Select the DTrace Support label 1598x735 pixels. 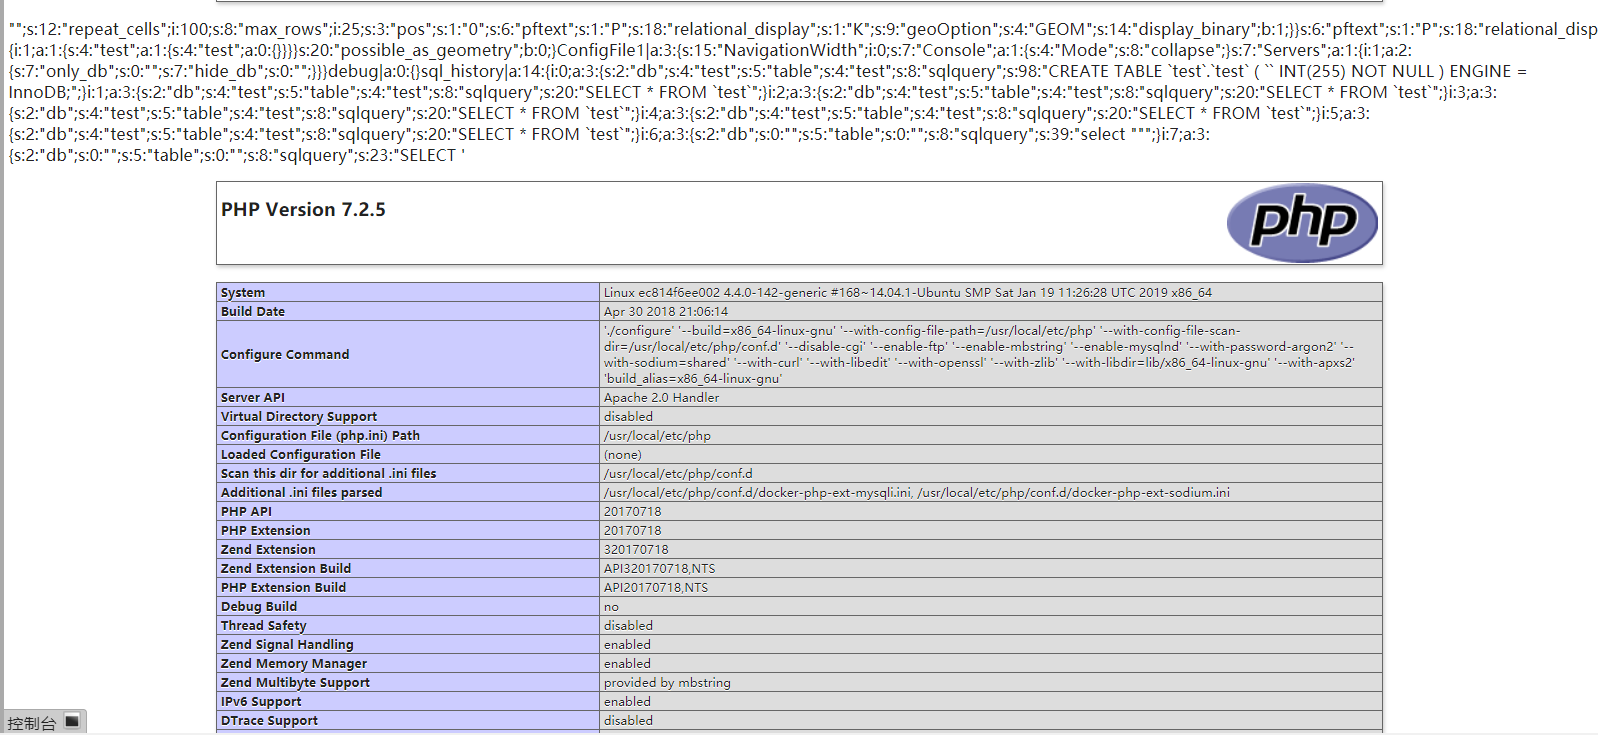pyautogui.click(x=269, y=721)
